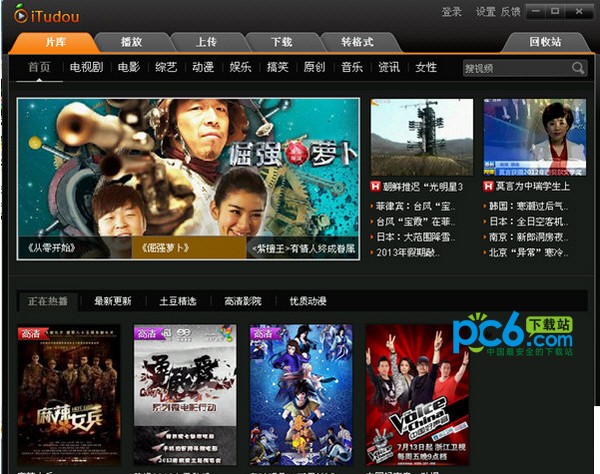Click the 登录 login link
Screen dimensions: 600x474
point(452,12)
